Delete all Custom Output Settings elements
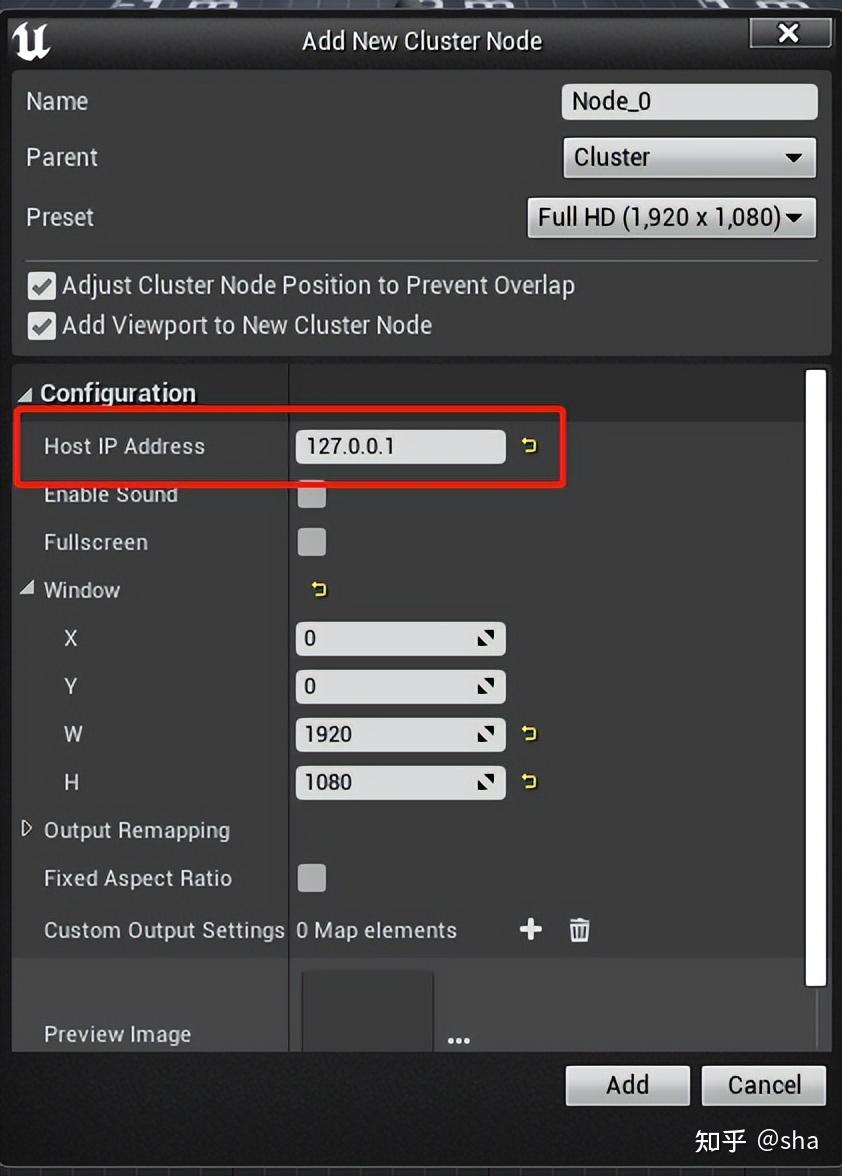Screen dimensions: 842x1176 point(579,930)
